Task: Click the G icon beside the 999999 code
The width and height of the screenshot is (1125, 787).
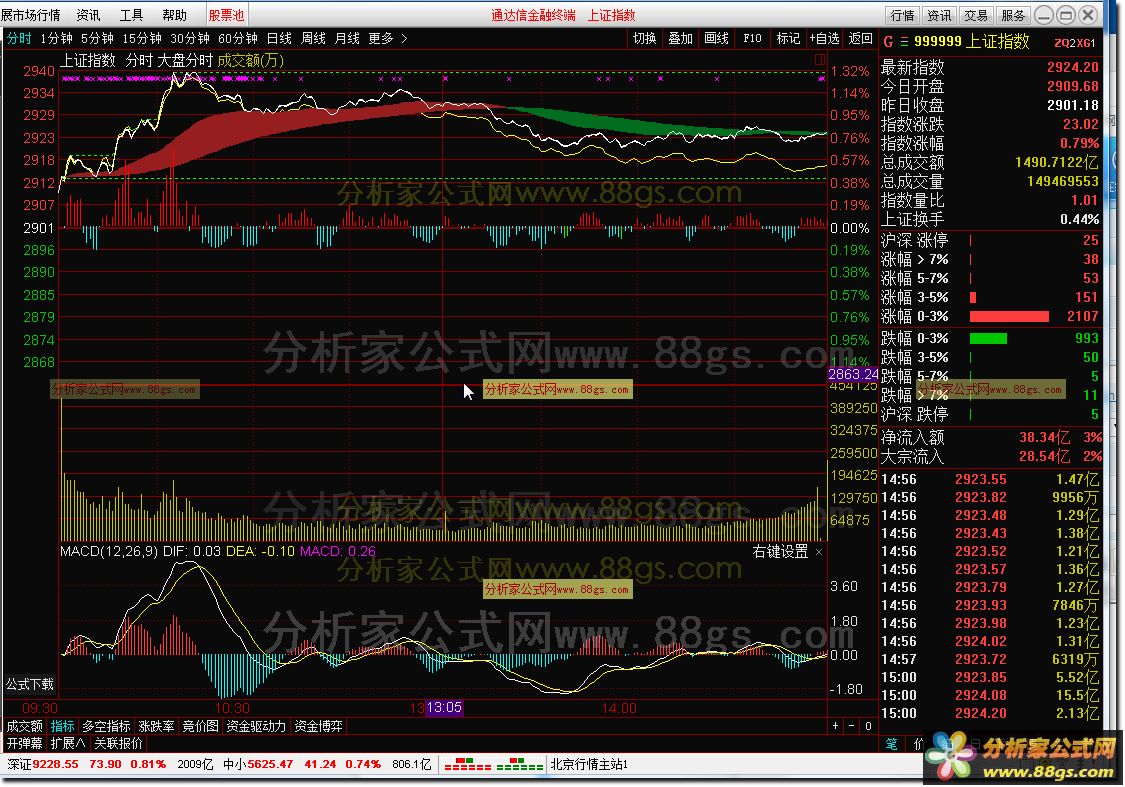Action: (x=888, y=42)
